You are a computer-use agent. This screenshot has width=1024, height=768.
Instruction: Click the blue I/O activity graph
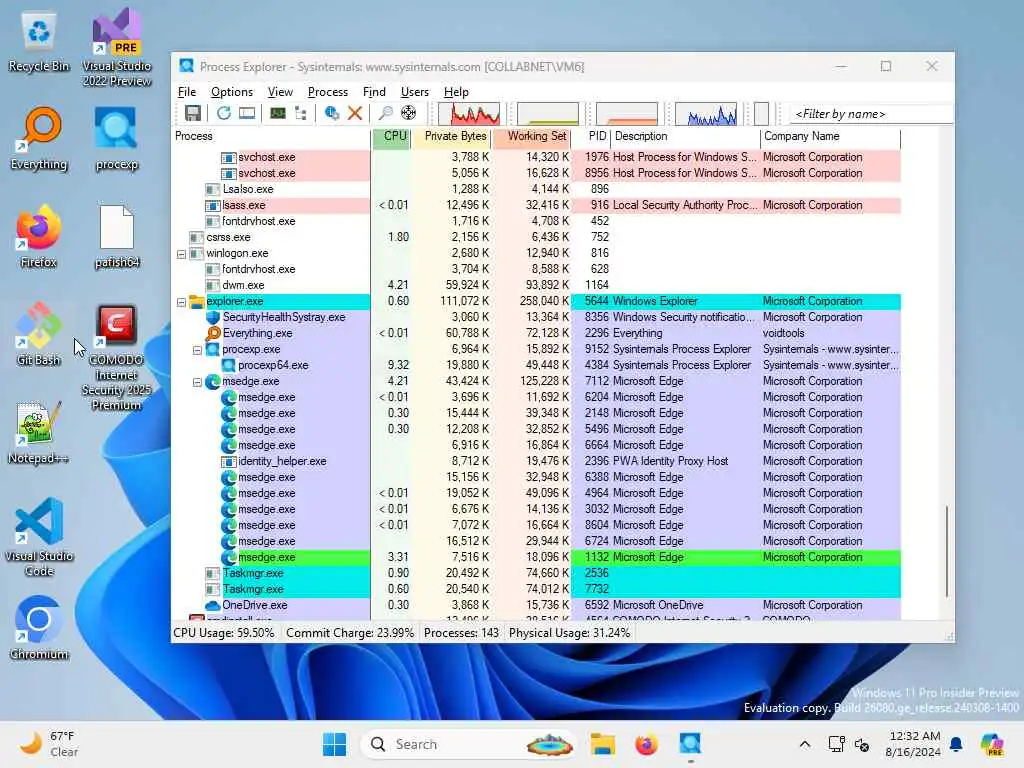[x=706, y=114]
